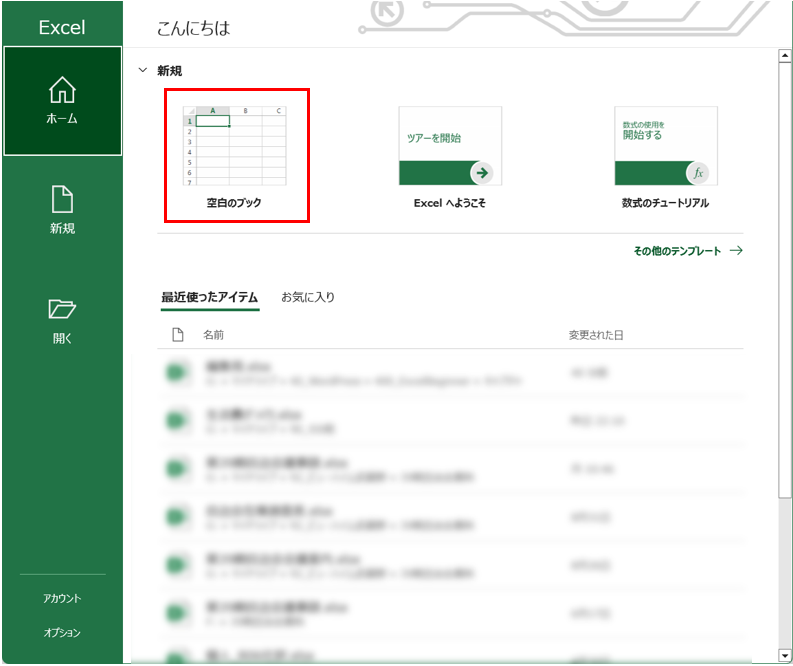Collapse the 新規 section chevron
793x666 pixels.
coord(143,70)
